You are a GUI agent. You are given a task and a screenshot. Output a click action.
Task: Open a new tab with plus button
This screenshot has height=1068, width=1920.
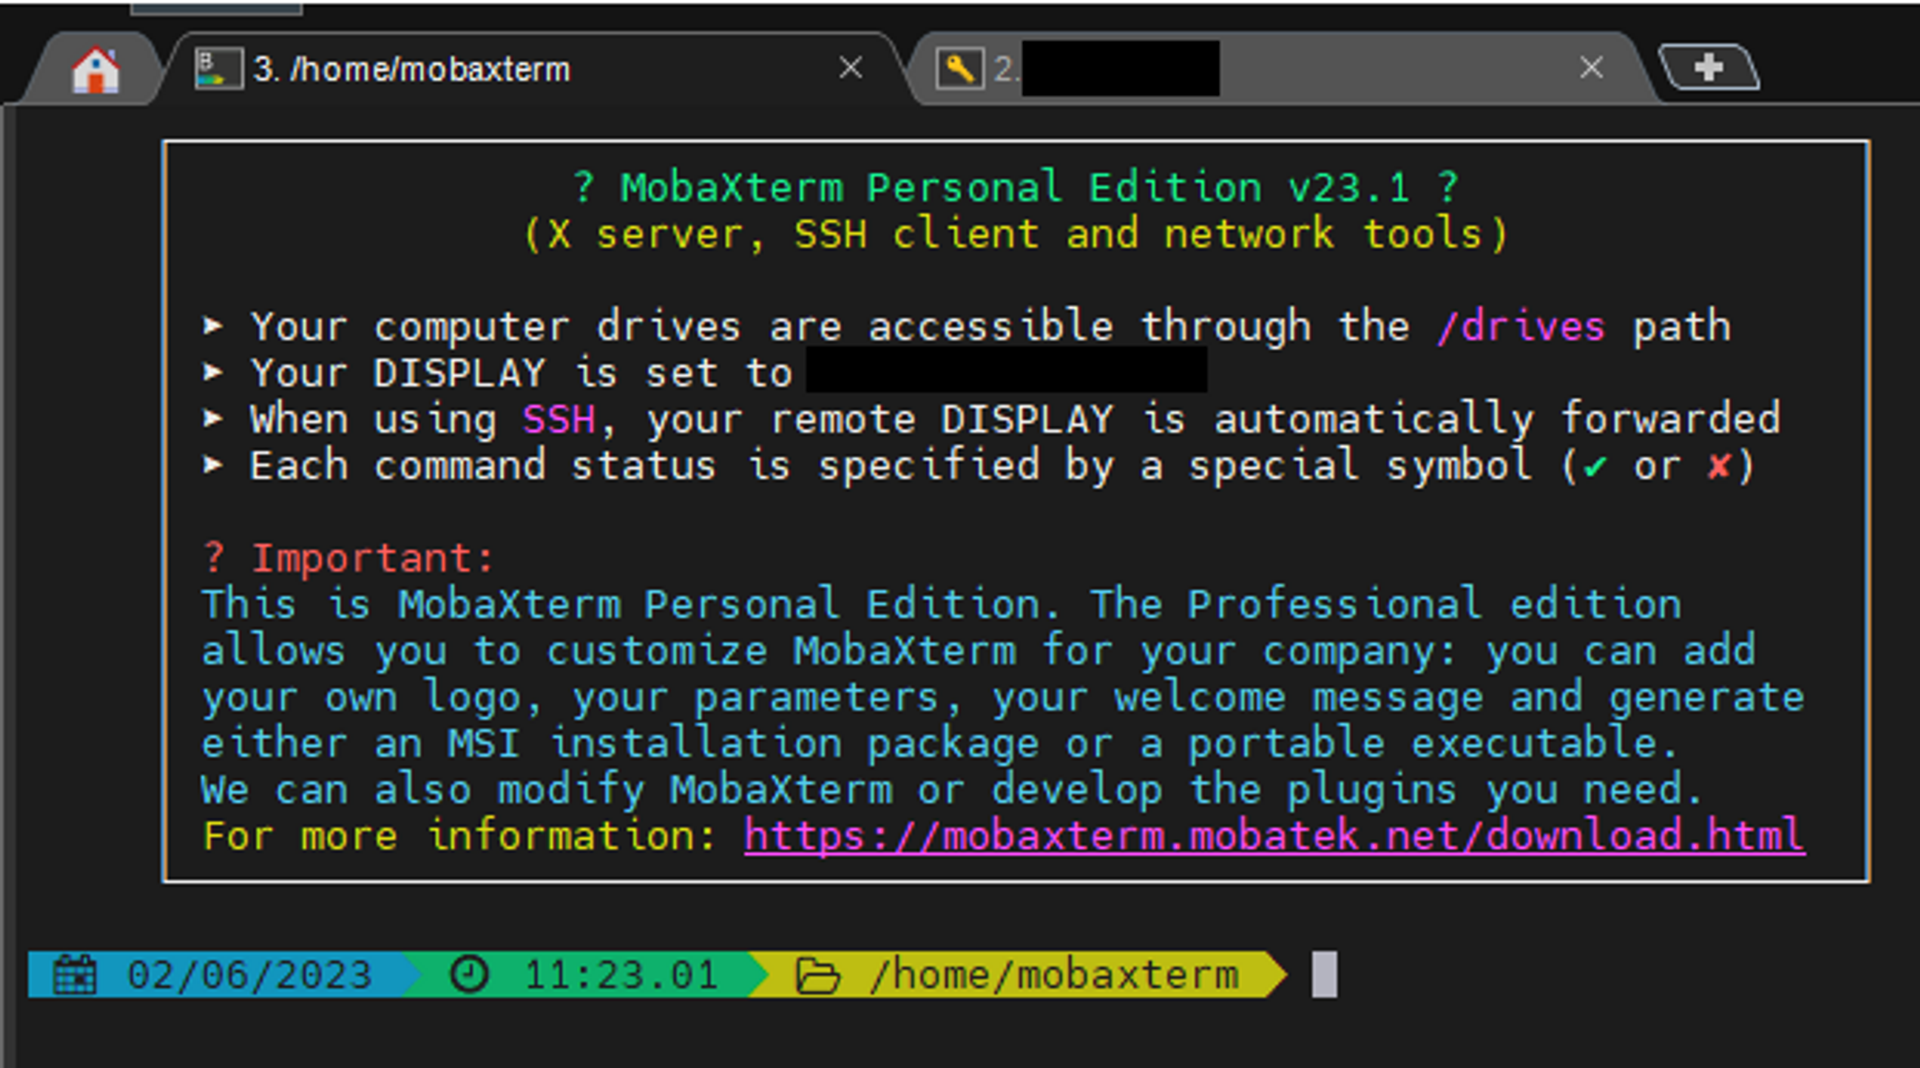click(x=1708, y=67)
